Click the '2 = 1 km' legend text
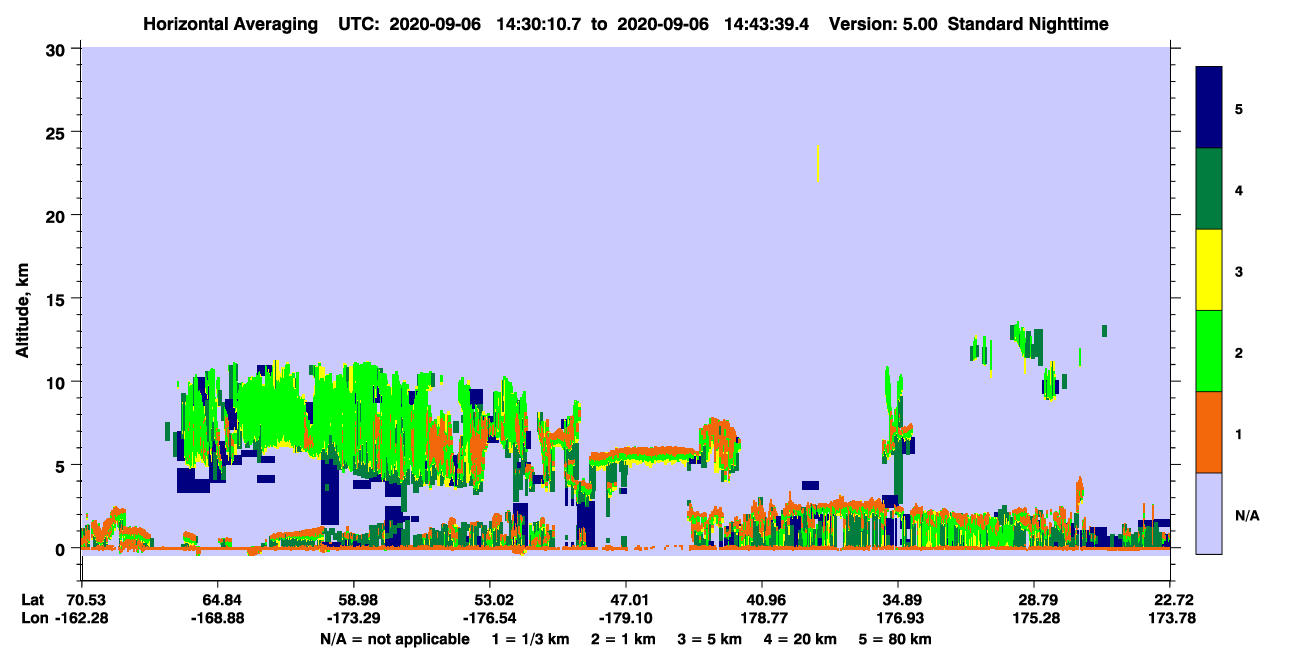The width and height of the screenshot is (1300, 667). coord(624,639)
